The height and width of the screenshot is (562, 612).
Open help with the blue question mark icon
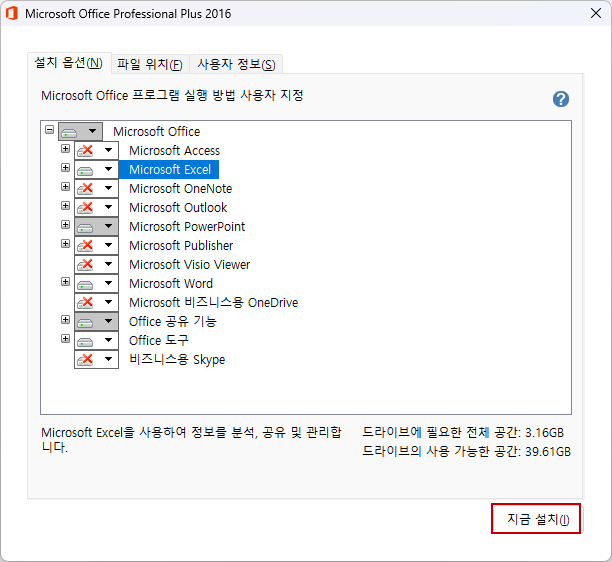tap(560, 99)
